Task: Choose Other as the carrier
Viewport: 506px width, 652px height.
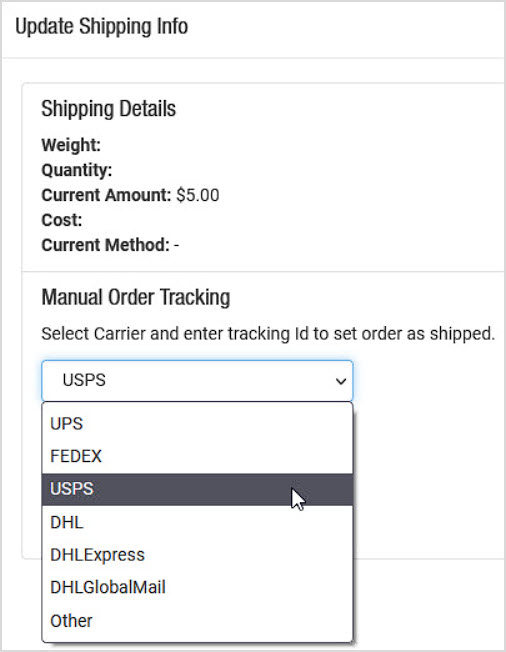Action: click(197, 620)
